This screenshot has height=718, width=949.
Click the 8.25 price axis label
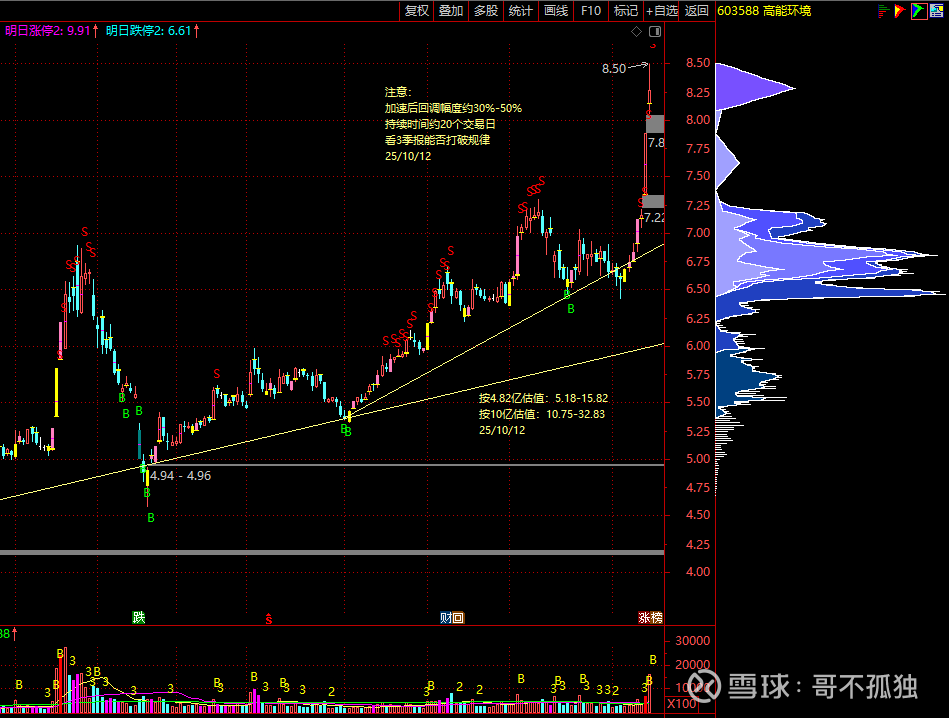tap(698, 92)
